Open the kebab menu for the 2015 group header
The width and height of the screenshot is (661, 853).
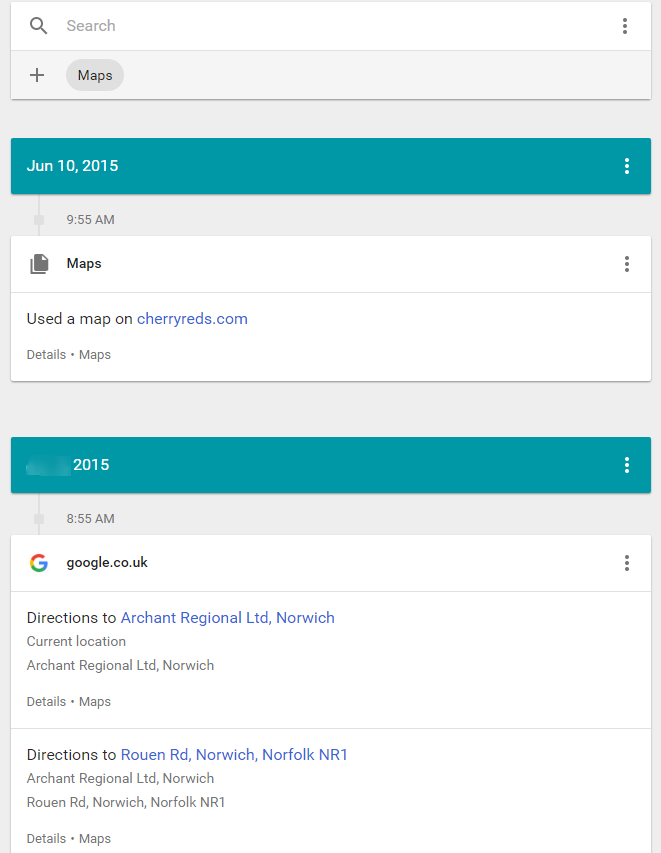(x=627, y=465)
